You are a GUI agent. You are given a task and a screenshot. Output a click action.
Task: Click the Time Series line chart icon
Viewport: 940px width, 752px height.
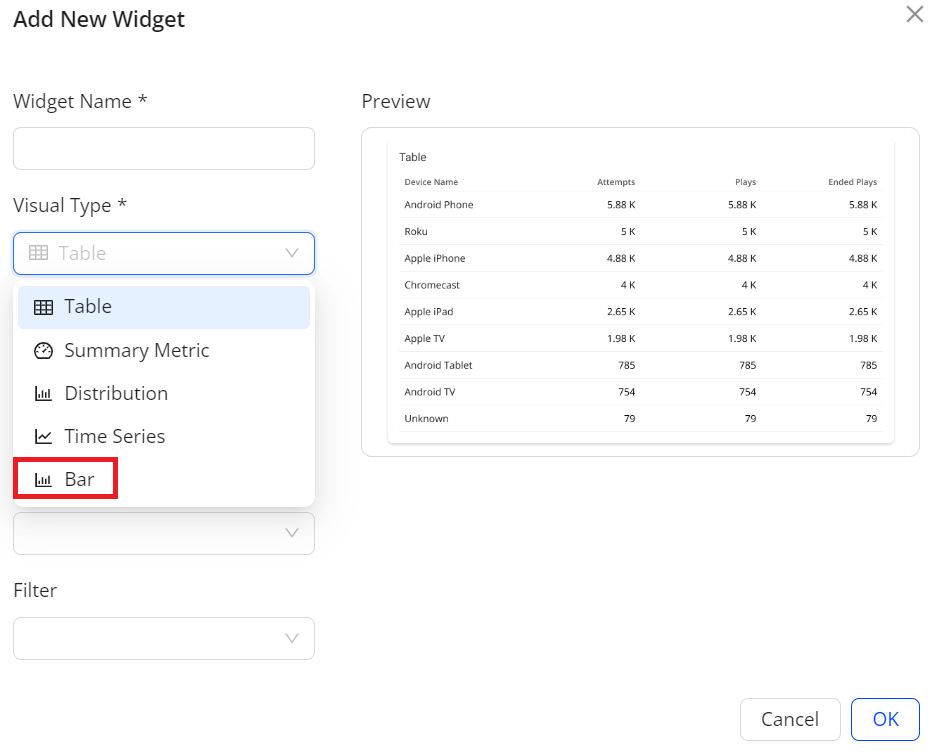coord(43,437)
